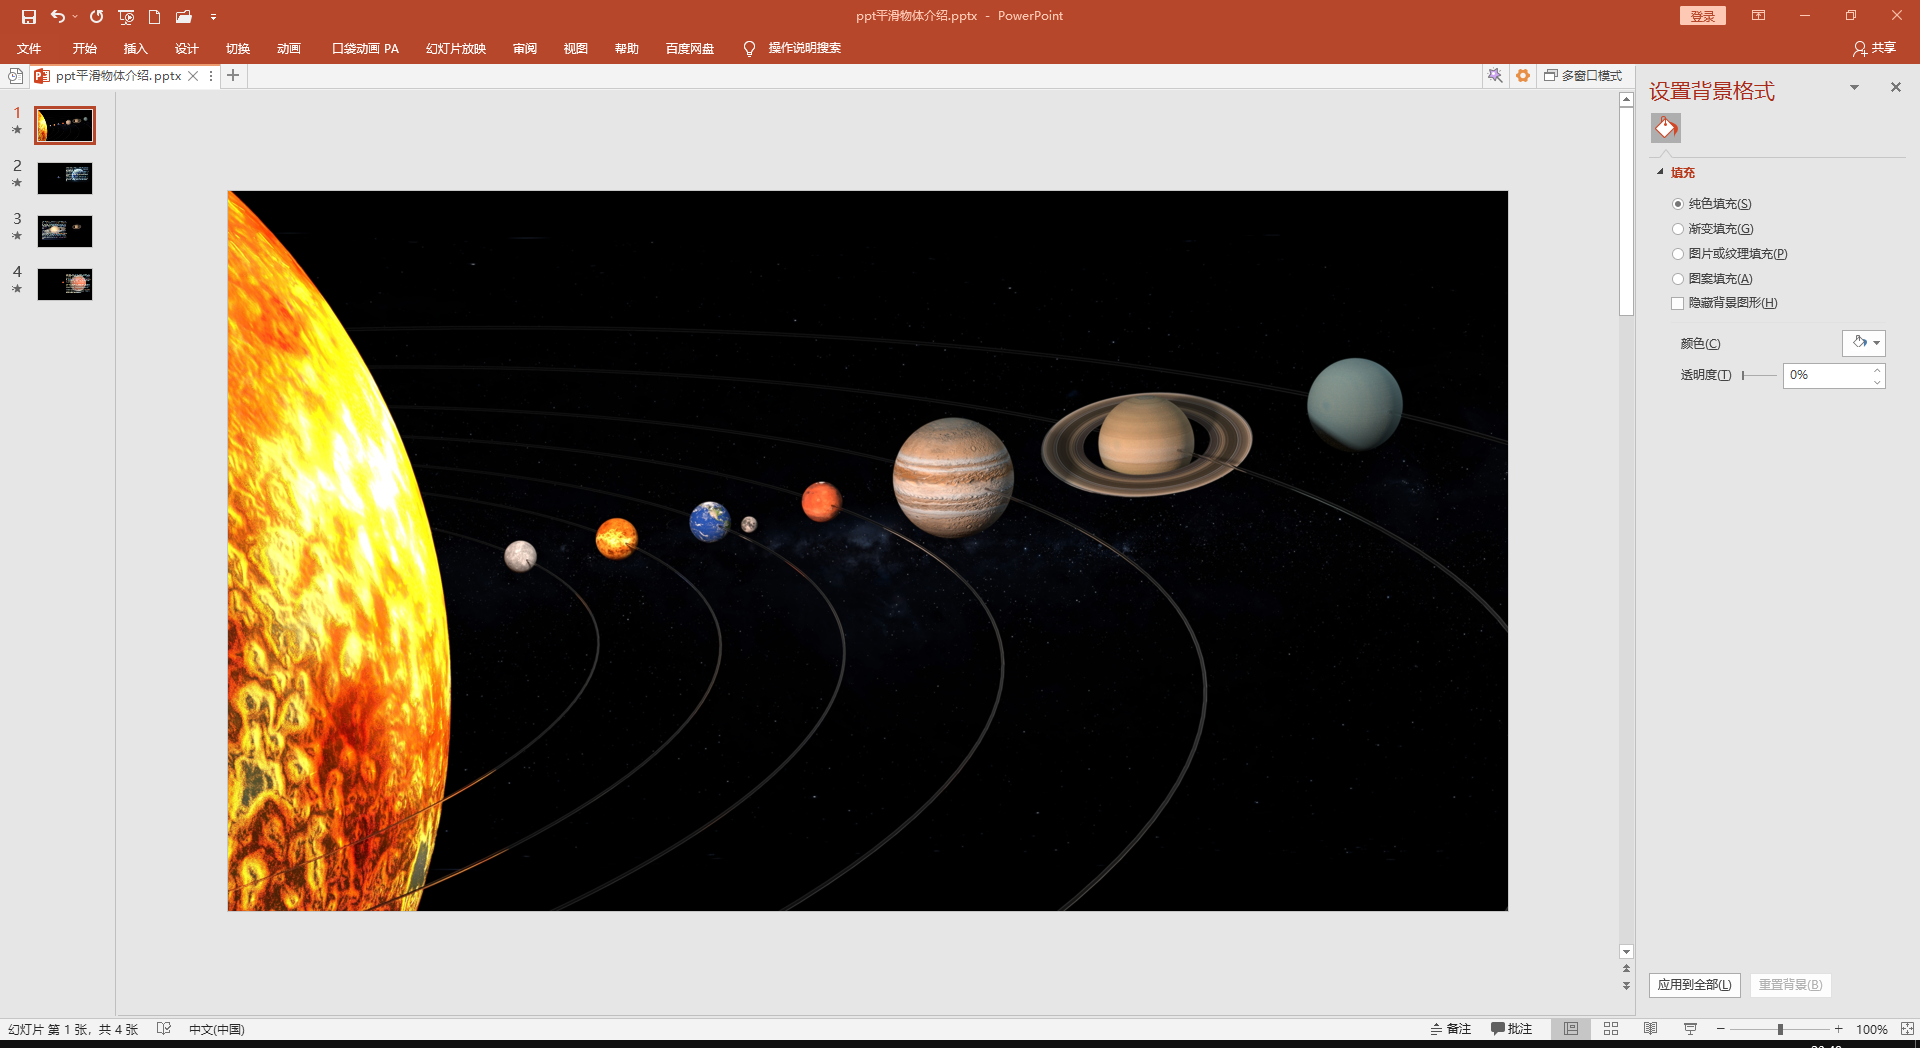Decrease transparency with the down spinner arrow

(1877, 382)
